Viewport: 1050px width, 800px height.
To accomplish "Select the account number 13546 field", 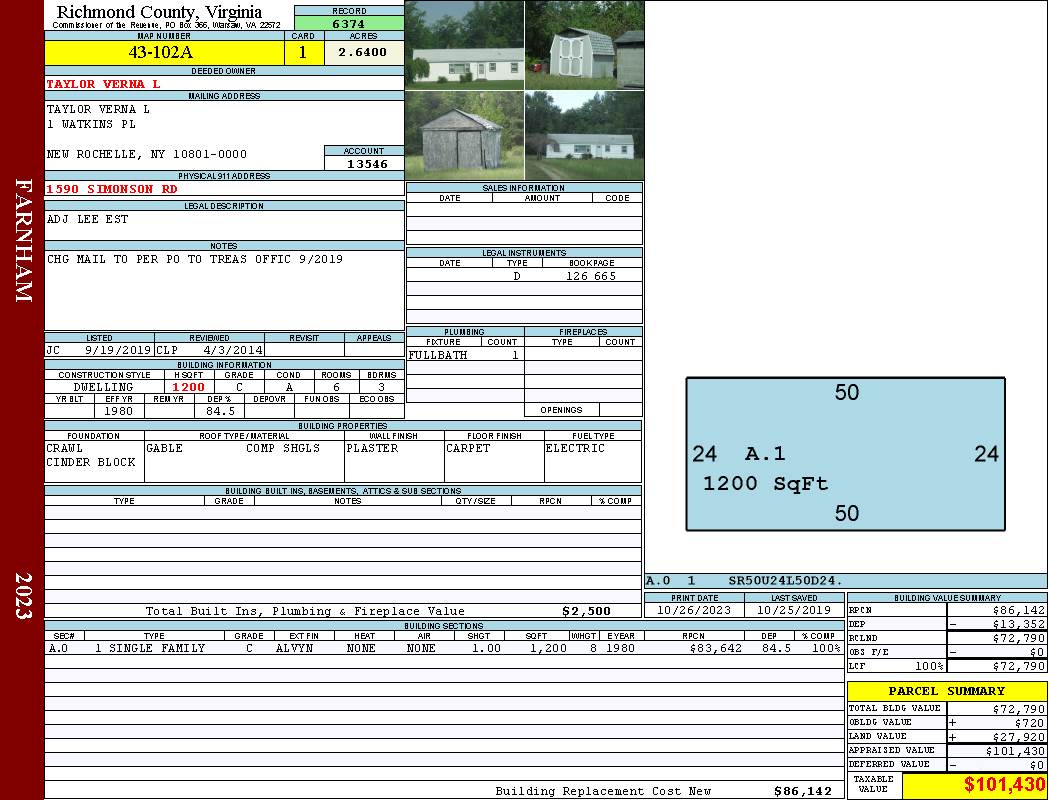I will (364, 163).
